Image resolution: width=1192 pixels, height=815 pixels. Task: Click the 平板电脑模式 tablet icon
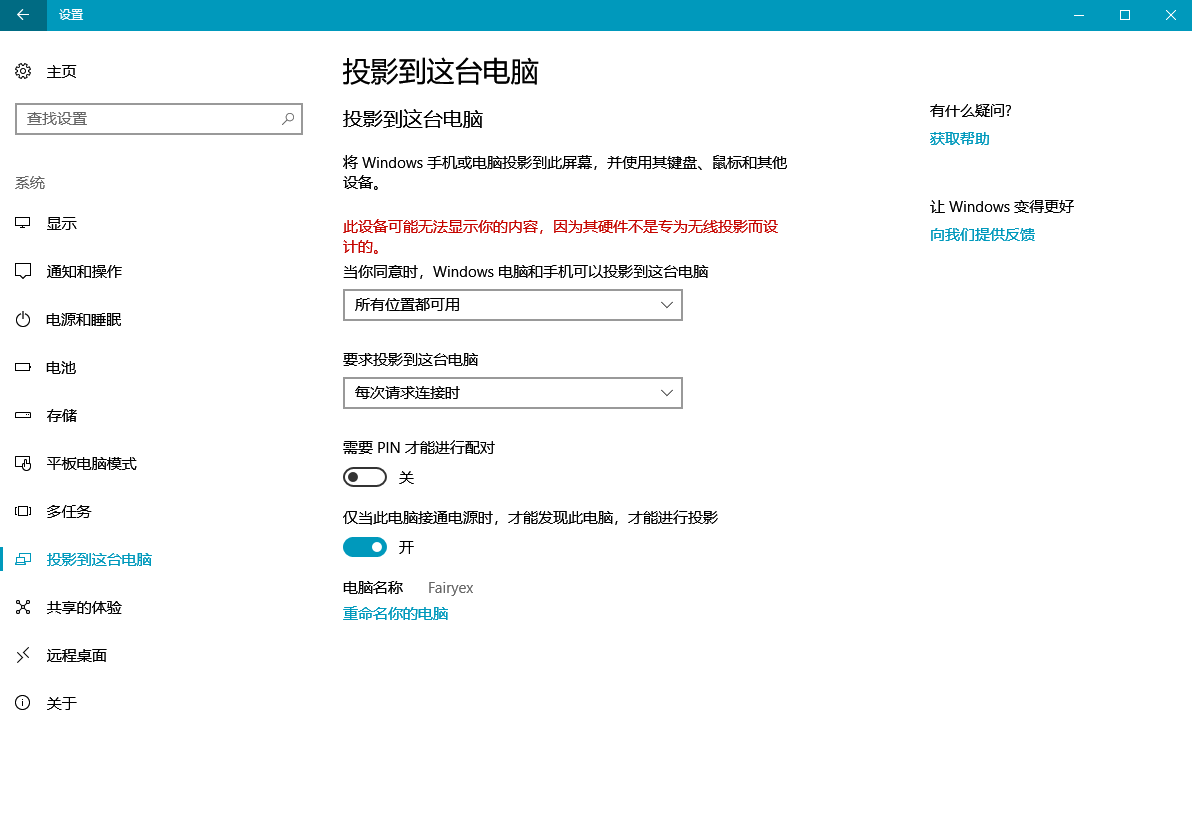23,463
